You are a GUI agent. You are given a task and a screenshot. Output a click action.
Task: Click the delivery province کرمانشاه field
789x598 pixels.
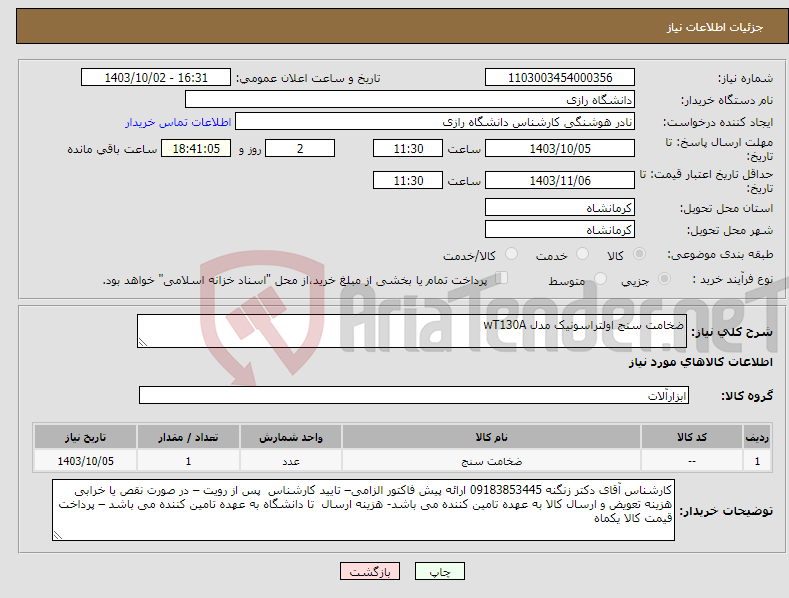tap(560, 207)
